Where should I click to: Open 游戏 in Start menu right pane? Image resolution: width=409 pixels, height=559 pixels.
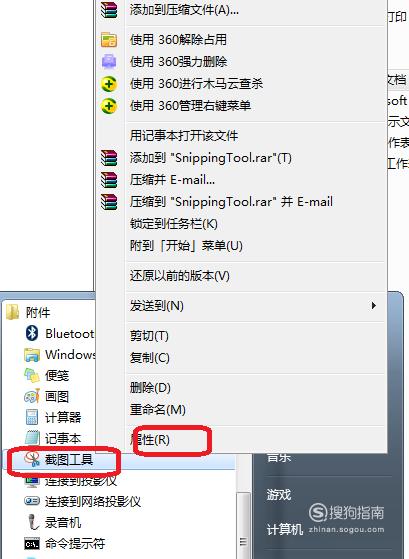pyautogui.click(x=279, y=495)
